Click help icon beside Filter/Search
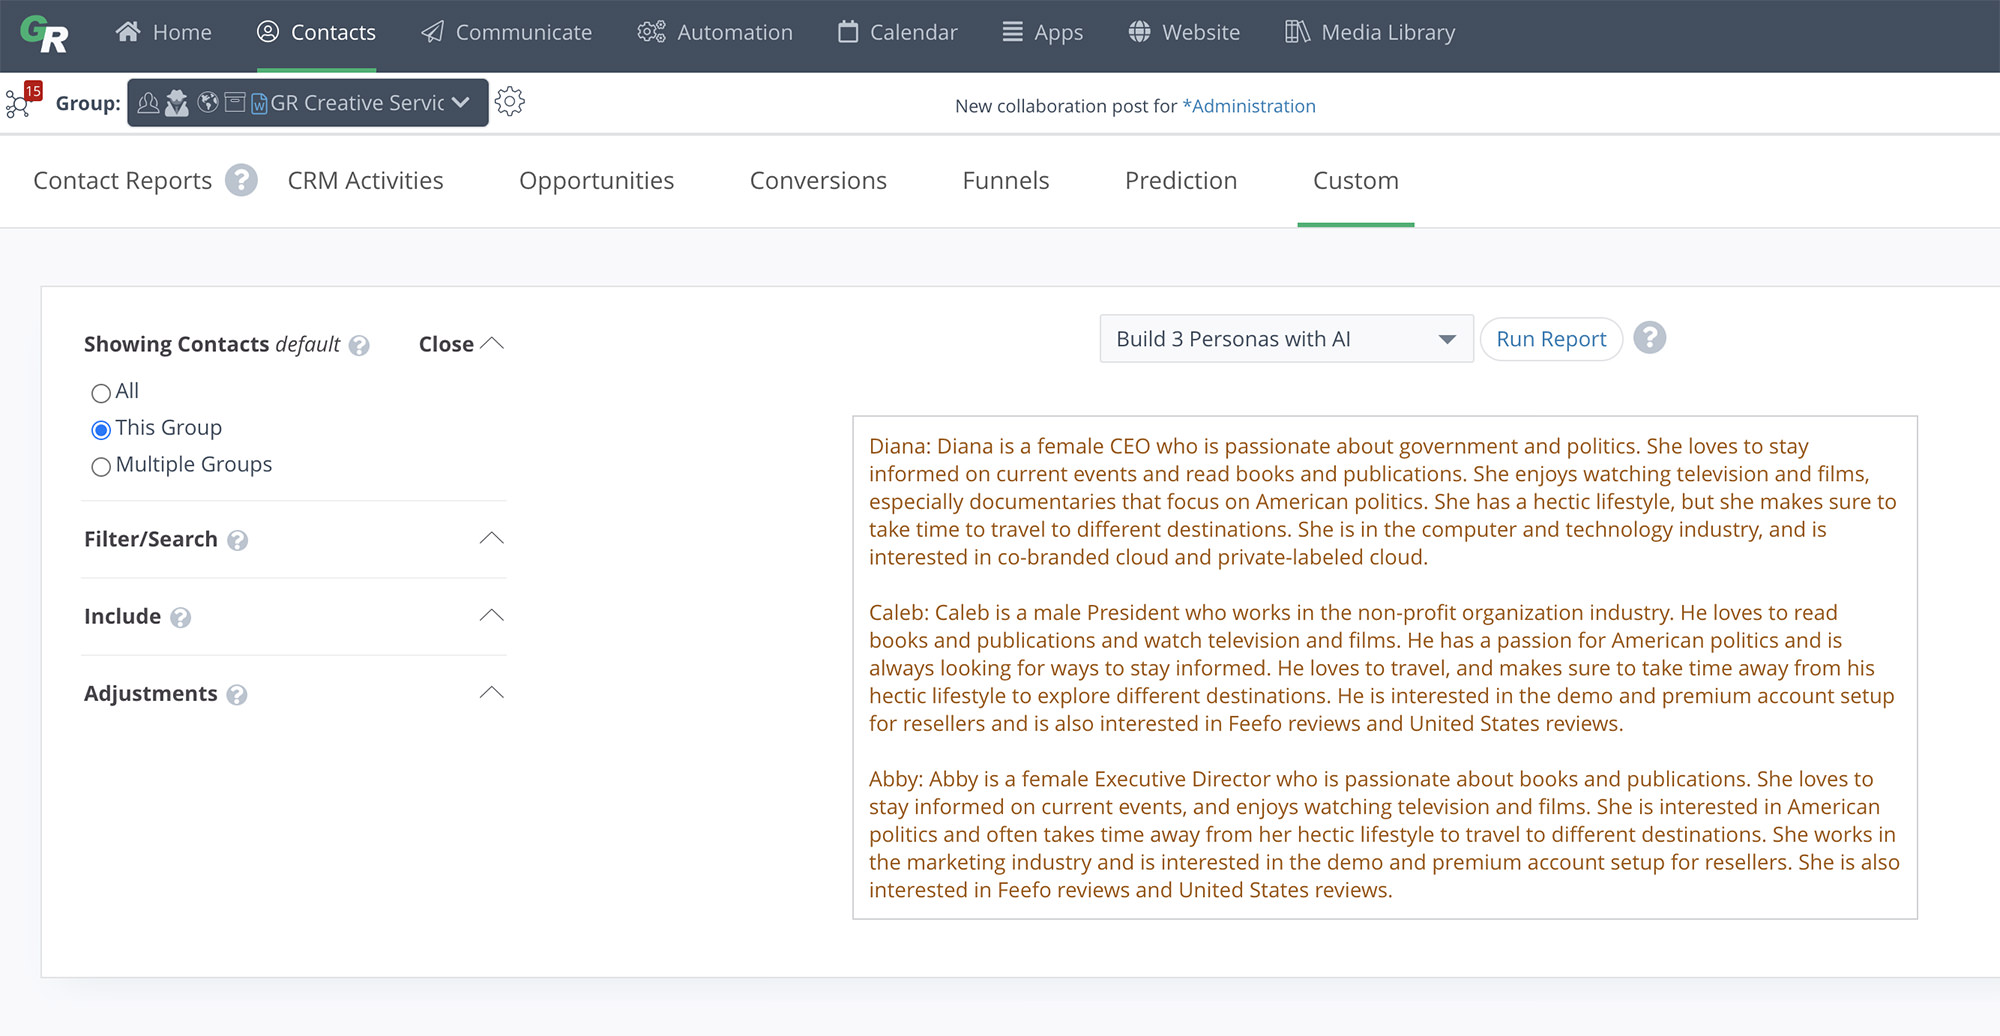This screenshot has width=2000, height=1036. (x=237, y=541)
